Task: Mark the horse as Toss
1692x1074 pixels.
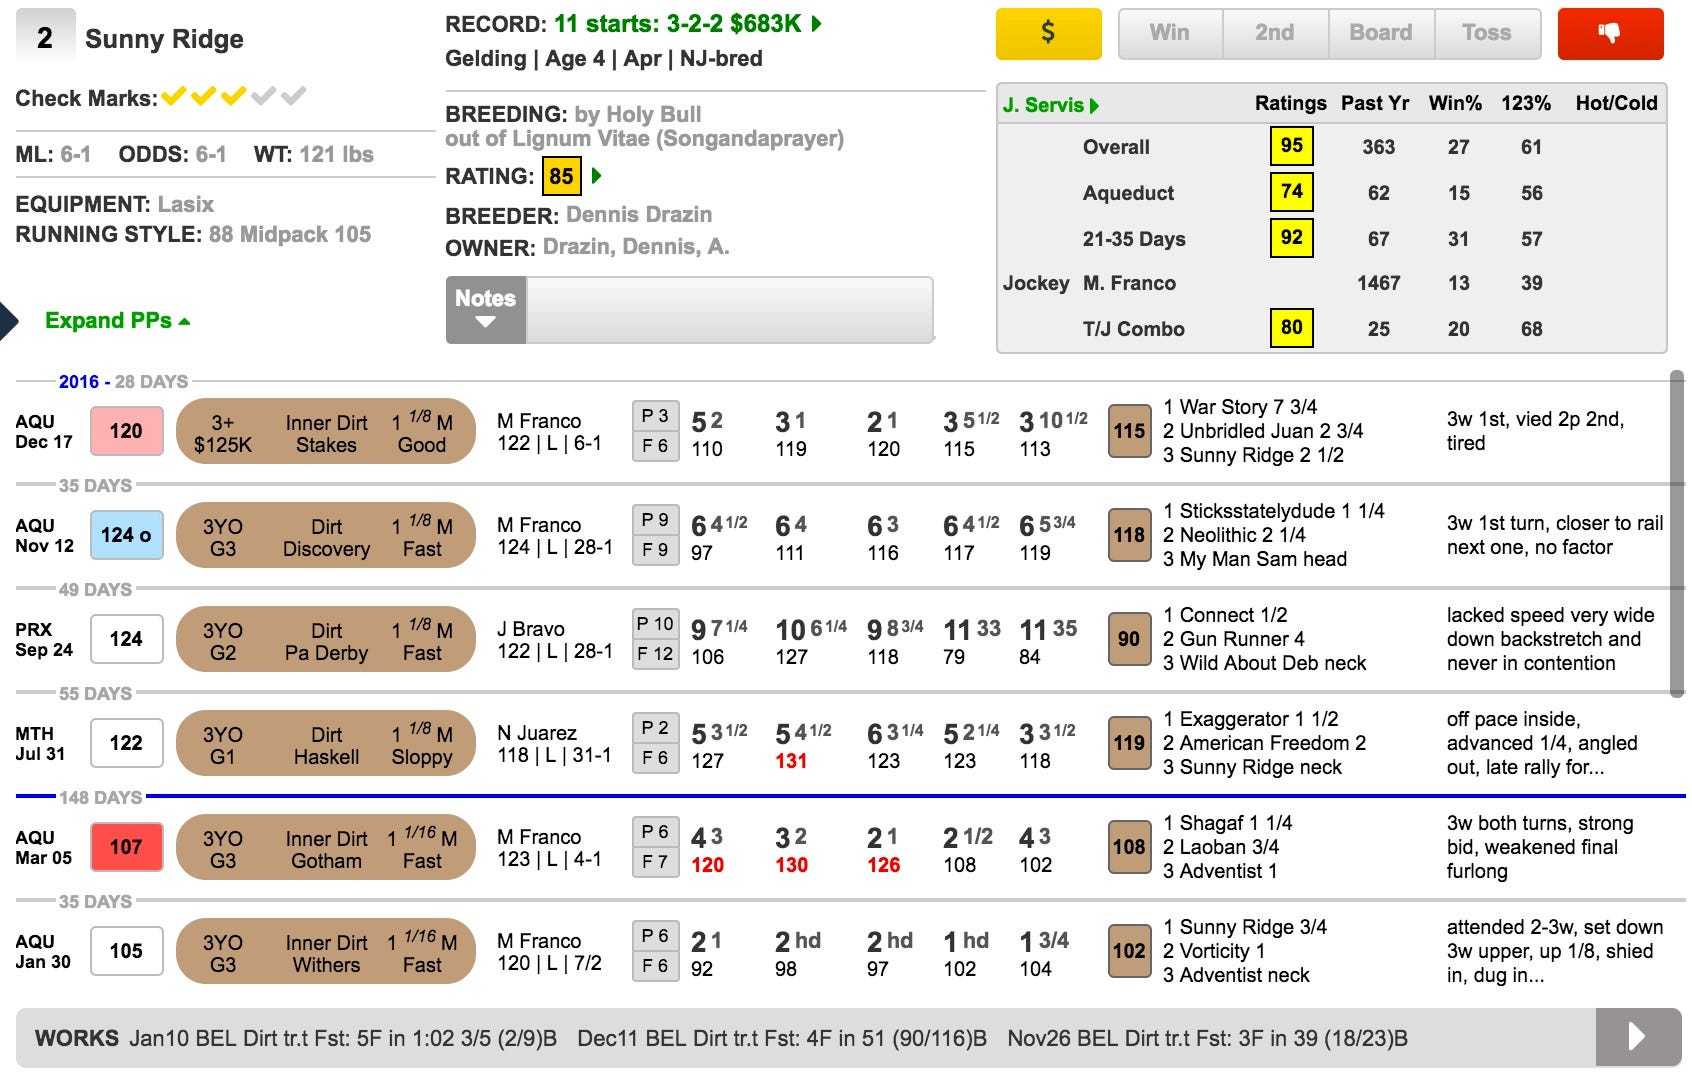Action: tap(1486, 33)
